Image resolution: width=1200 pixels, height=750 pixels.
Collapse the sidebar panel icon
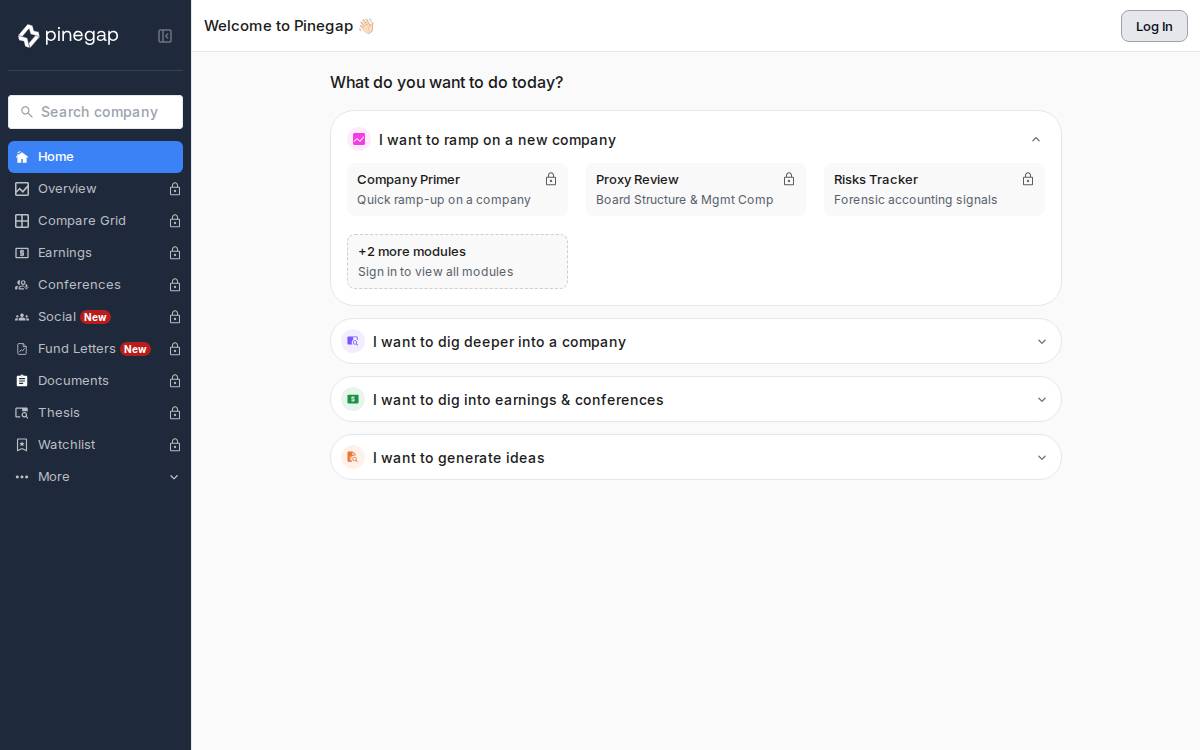tap(165, 36)
